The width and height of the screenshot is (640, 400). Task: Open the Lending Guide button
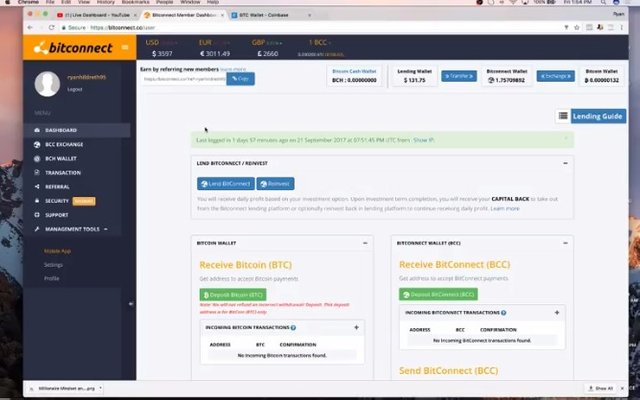[598, 116]
